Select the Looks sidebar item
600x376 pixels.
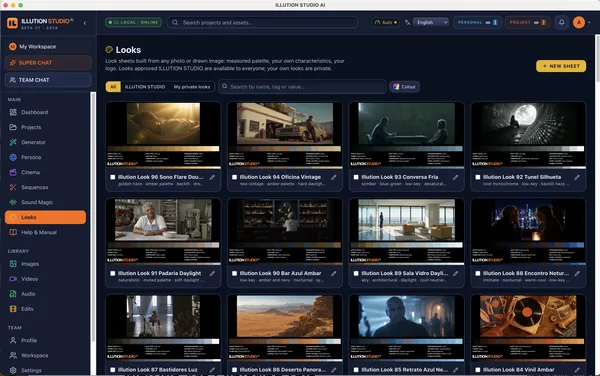[x=45, y=217]
